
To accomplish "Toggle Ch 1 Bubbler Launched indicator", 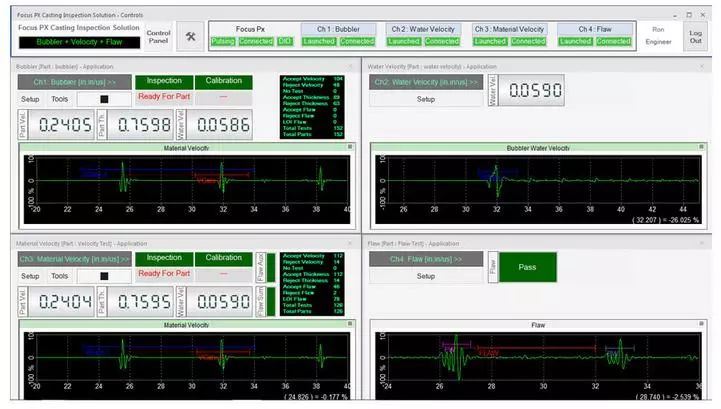I will click(317, 41).
